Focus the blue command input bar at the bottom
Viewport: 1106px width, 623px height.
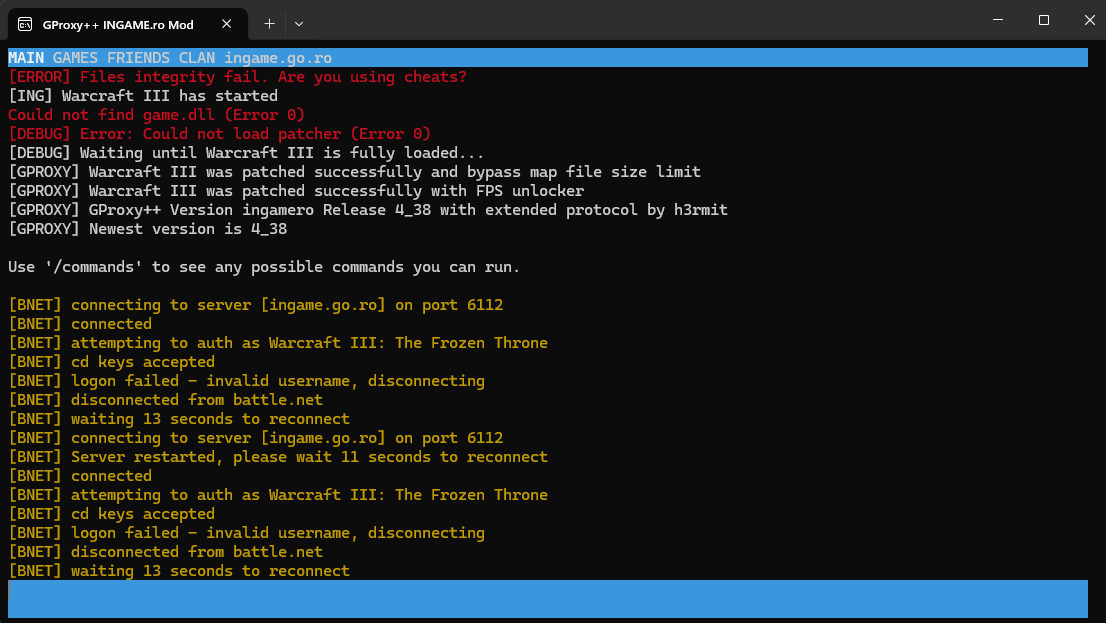pyautogui.click(x=547, y=599)
